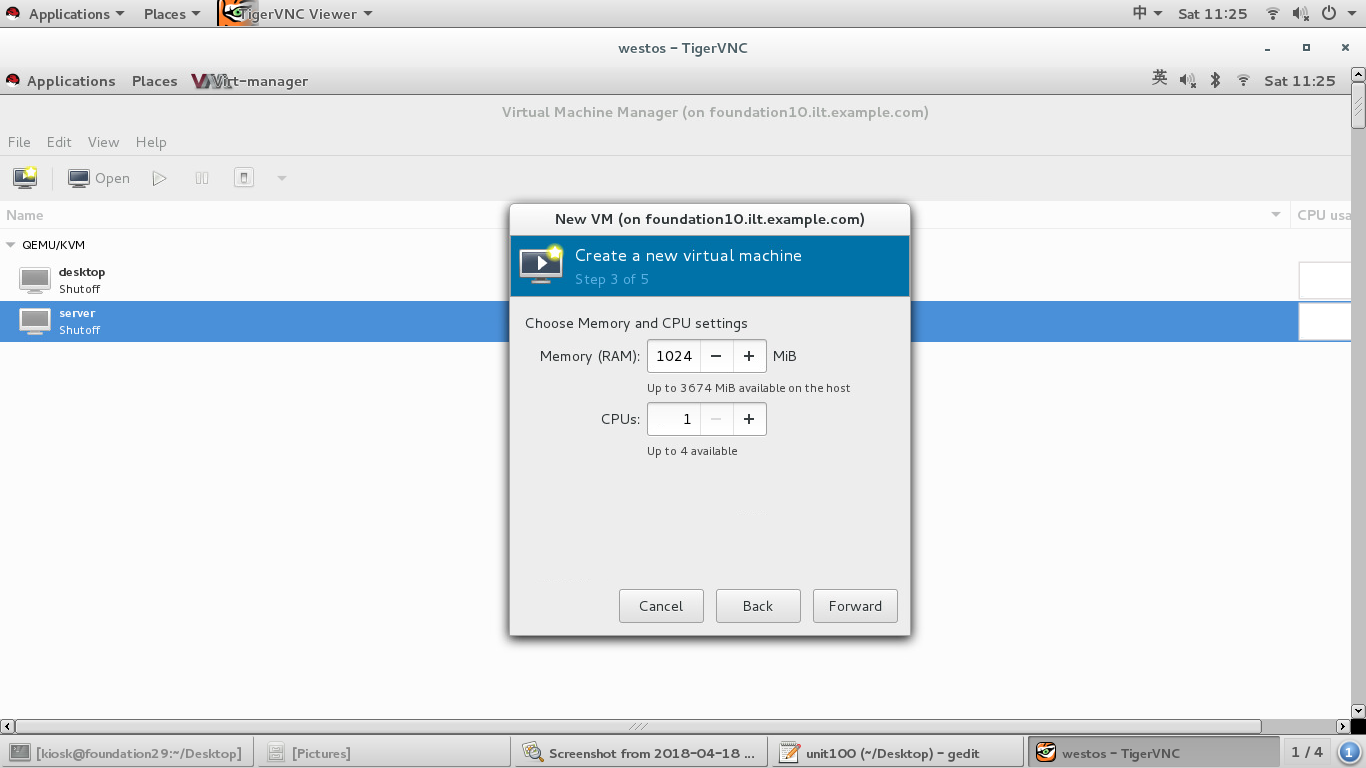Viewport: 1366px width, 768px height.
Task: Click the TigerVNC vertical scrollbar thumb
Action: click(1358, 105)
